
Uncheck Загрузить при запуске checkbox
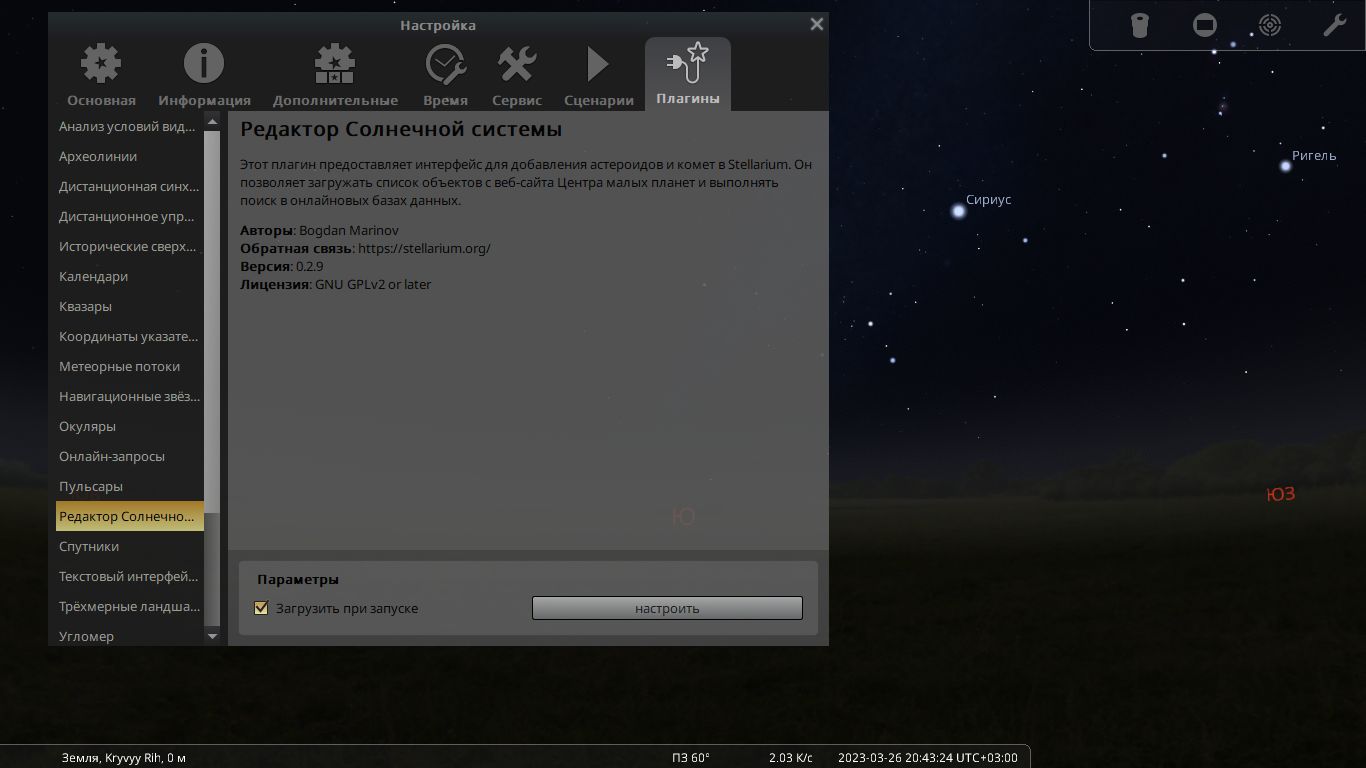[x=262, y=608]
